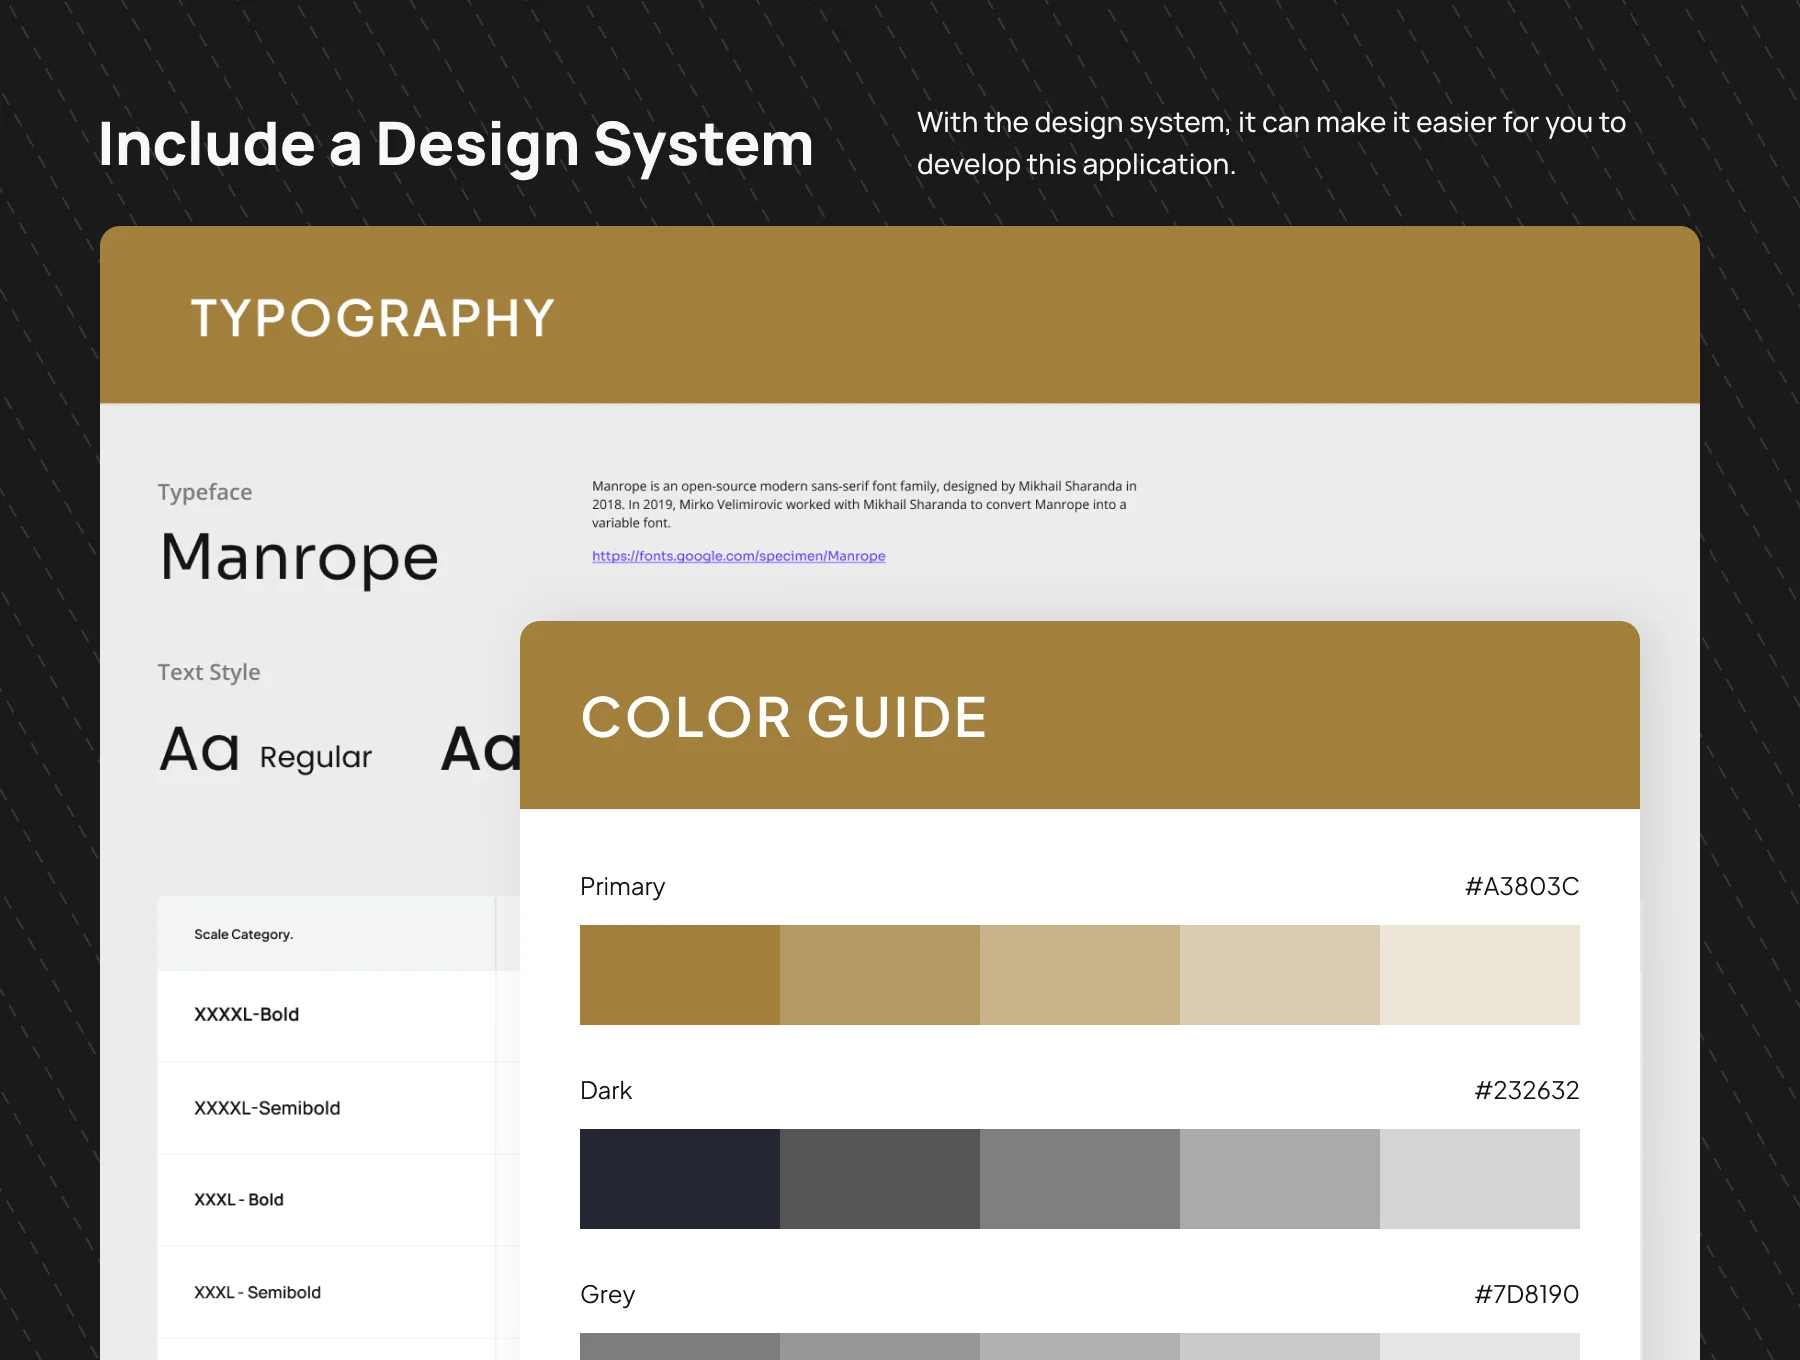Click the TYPOGRAPHY panel heading
The height and width of the screenshot is (1360, 1800).
372,318
